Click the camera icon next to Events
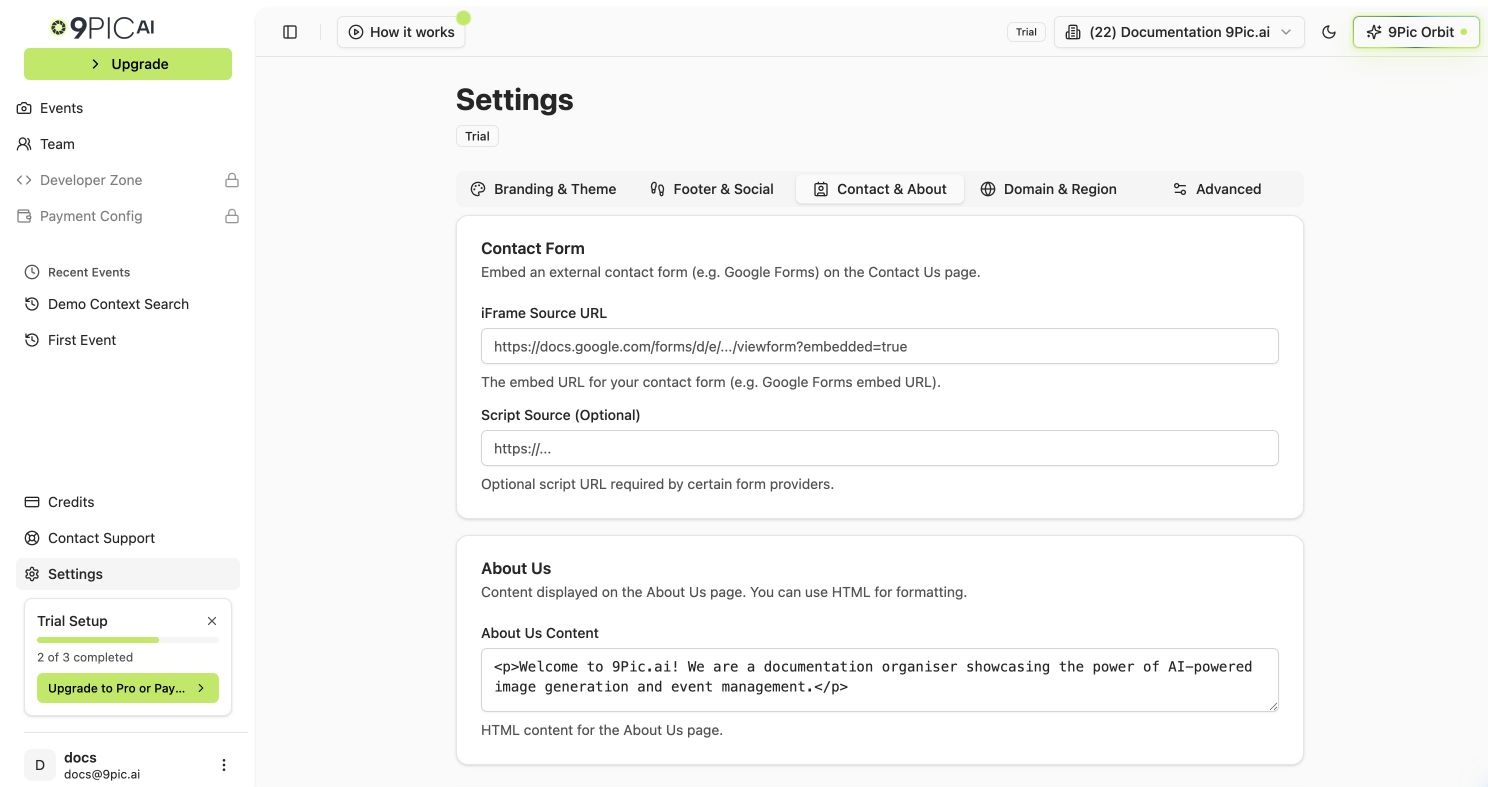 coord(24,108)
